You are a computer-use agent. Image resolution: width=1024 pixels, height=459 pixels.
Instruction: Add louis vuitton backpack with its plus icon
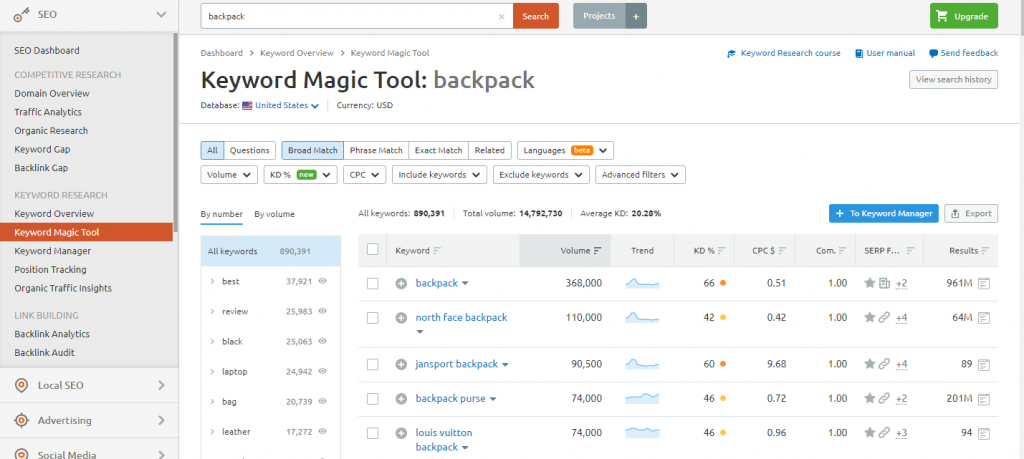pos(402,433)
